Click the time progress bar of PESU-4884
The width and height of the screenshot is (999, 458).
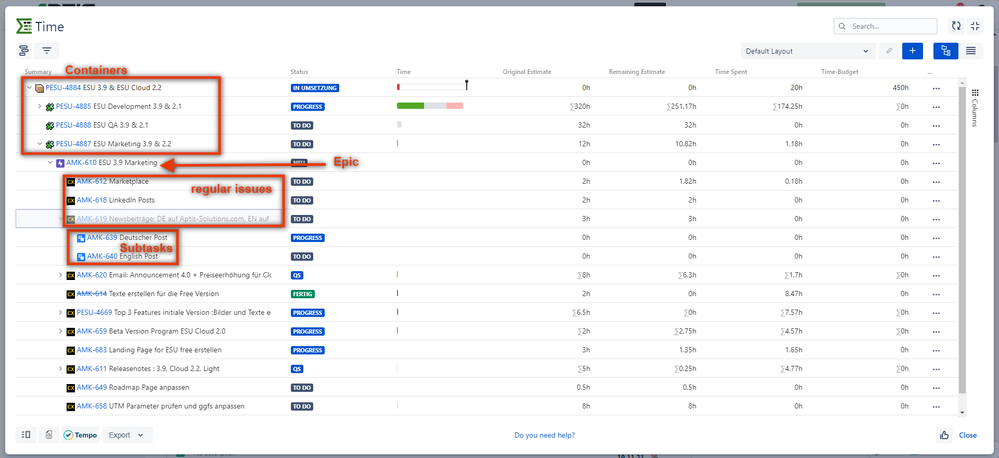[432, 87]
